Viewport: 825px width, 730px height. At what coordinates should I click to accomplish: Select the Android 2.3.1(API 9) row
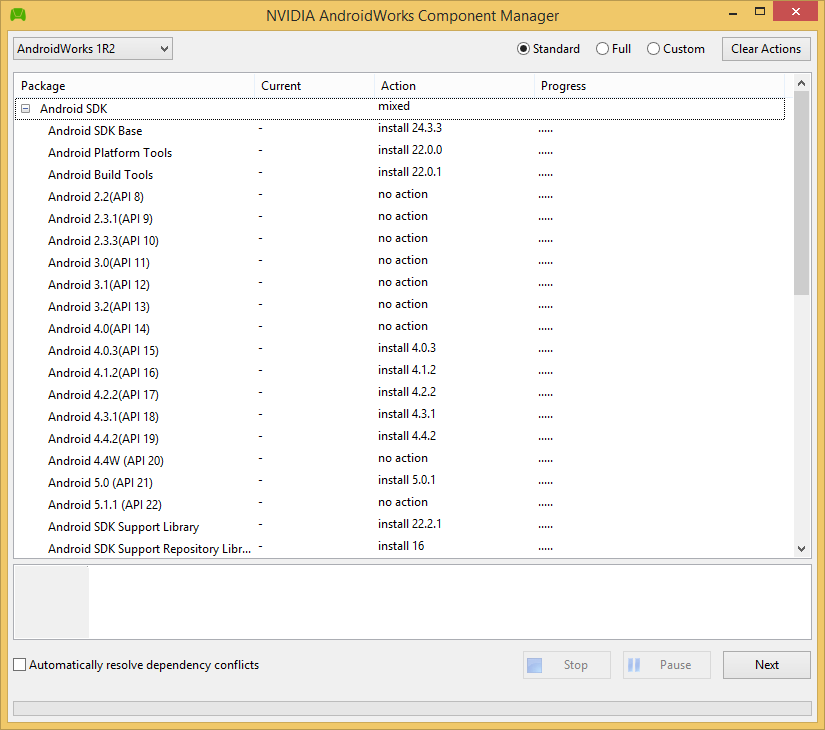click(x=400, y=218)
